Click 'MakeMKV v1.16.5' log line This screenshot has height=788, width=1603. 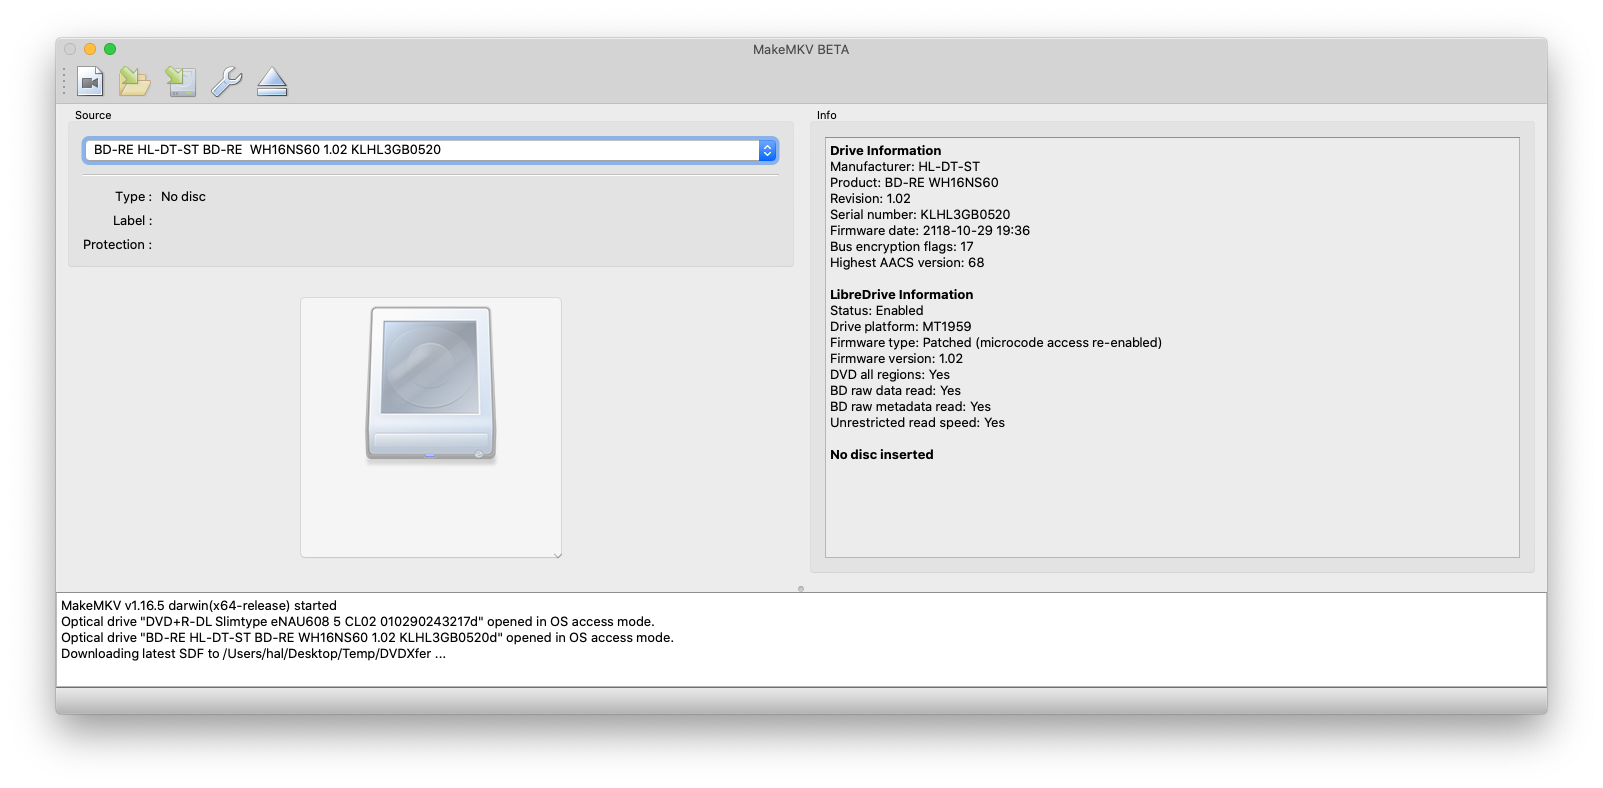[x=199, y=606]
